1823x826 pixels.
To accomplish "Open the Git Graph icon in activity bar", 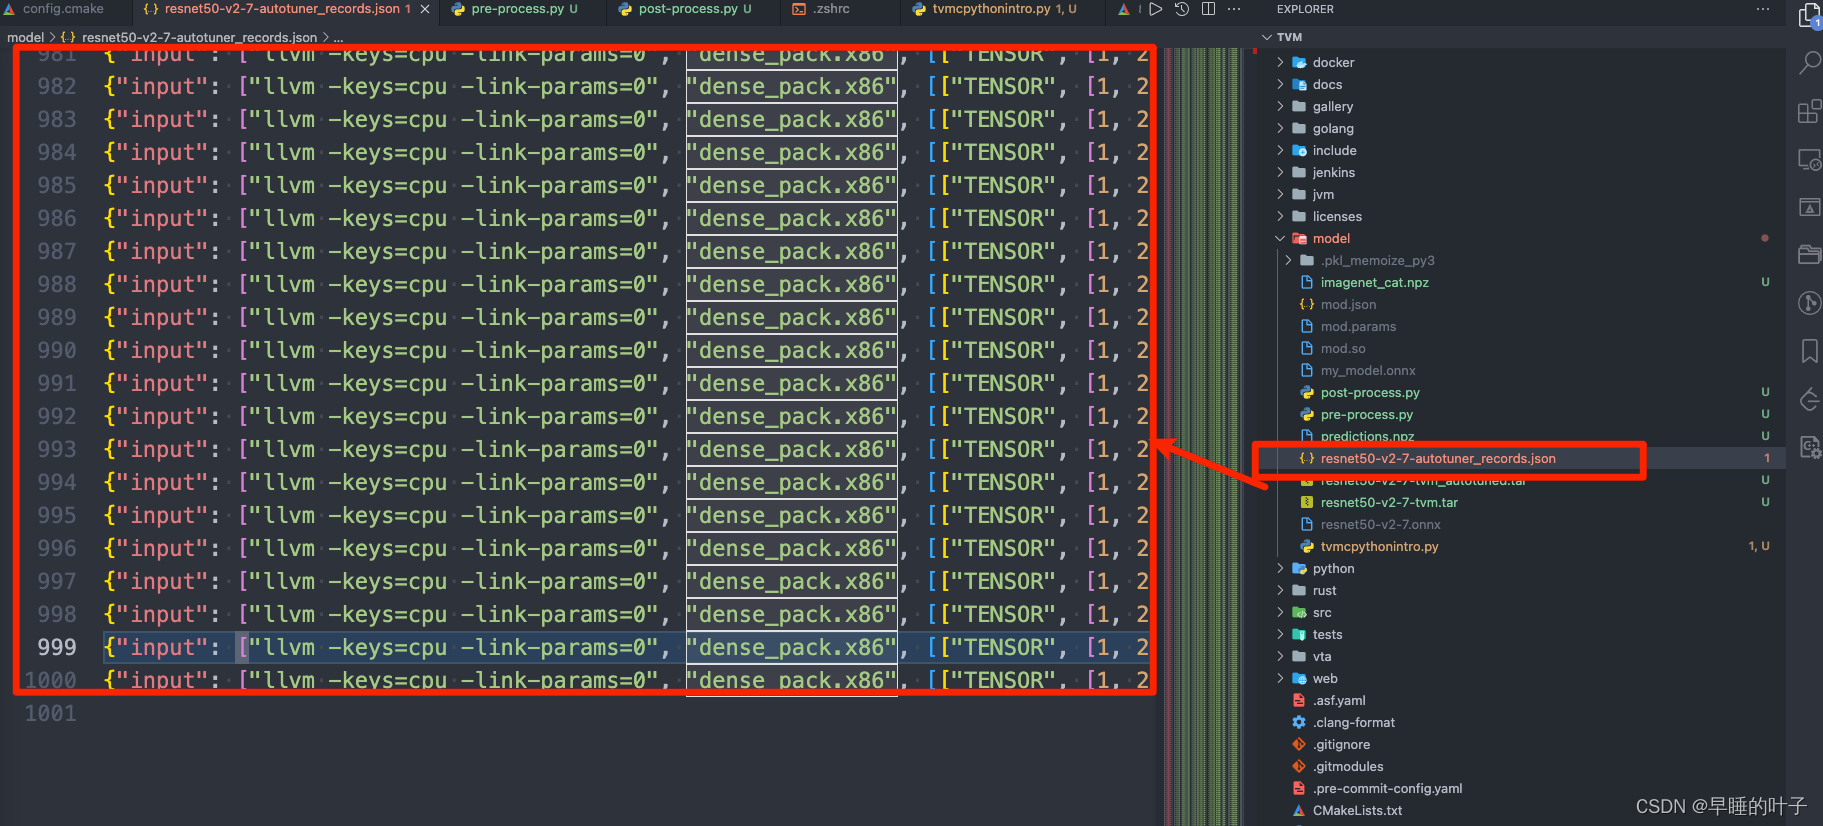I will pos(1809,302).
